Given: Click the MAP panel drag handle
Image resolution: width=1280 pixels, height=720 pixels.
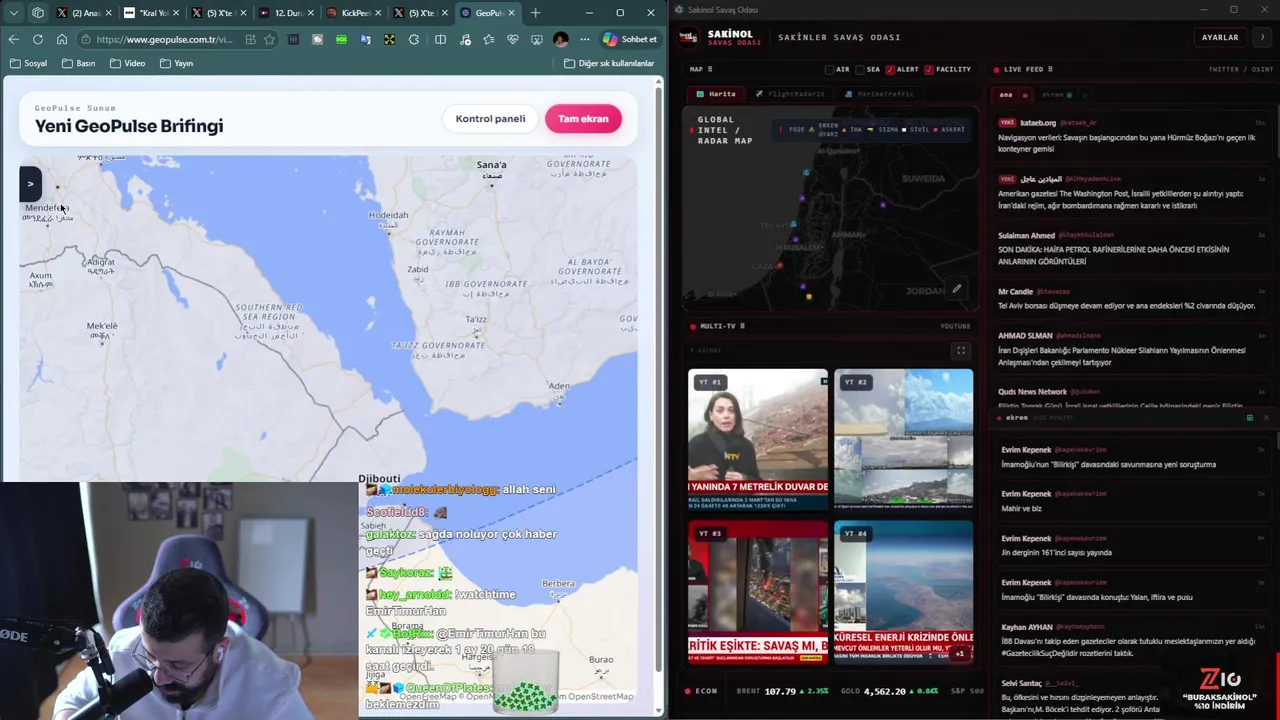Looking at the screenshot, I should (710, 69).
